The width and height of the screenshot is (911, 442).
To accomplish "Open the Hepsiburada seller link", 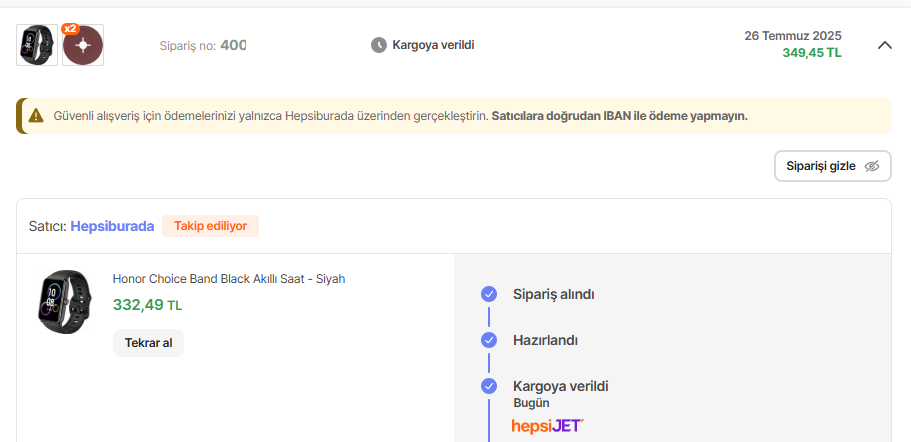I will pyautogui.click(x=112, y=226).
